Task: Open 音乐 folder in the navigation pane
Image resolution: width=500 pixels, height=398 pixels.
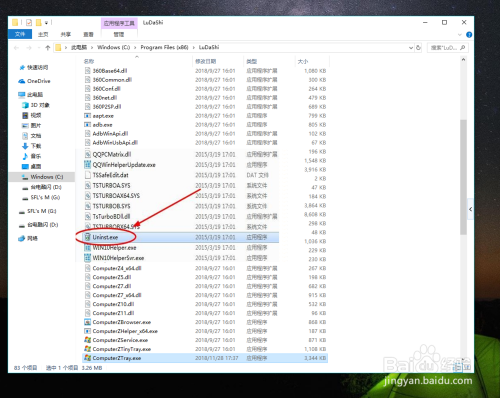Action: [36, 156]
